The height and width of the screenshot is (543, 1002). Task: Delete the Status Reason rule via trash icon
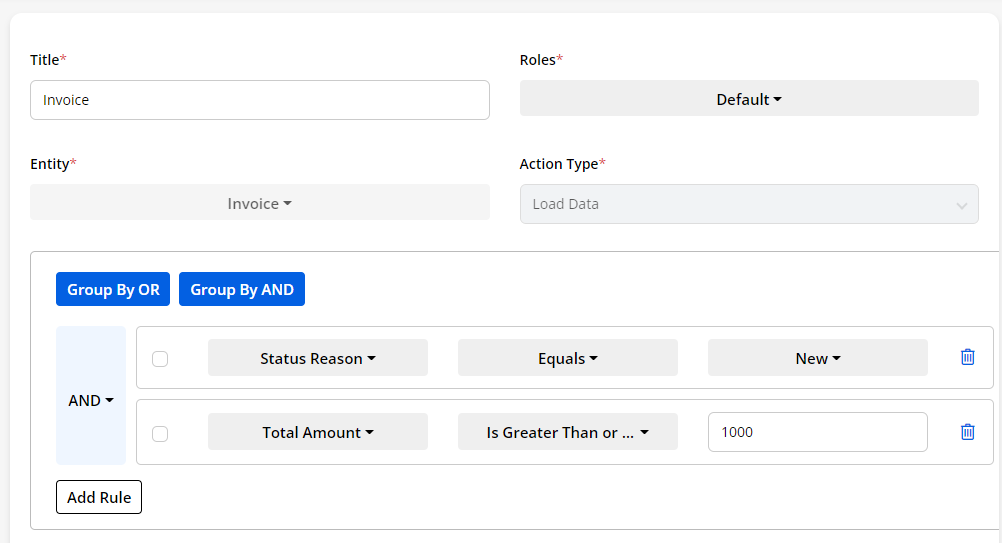pyautogui.click(x=967, y=357)
